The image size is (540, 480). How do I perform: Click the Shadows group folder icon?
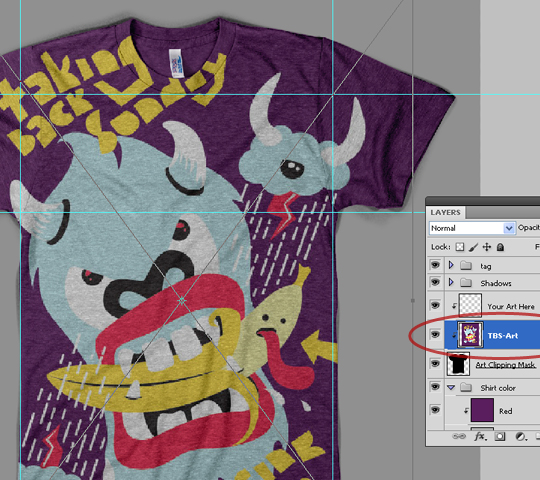[x=466, y=283]
